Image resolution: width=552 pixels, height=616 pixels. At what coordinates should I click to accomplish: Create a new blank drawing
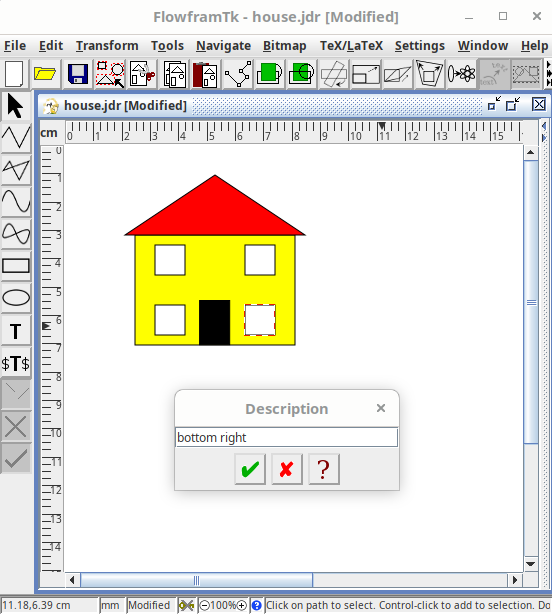tap(14, 74)
